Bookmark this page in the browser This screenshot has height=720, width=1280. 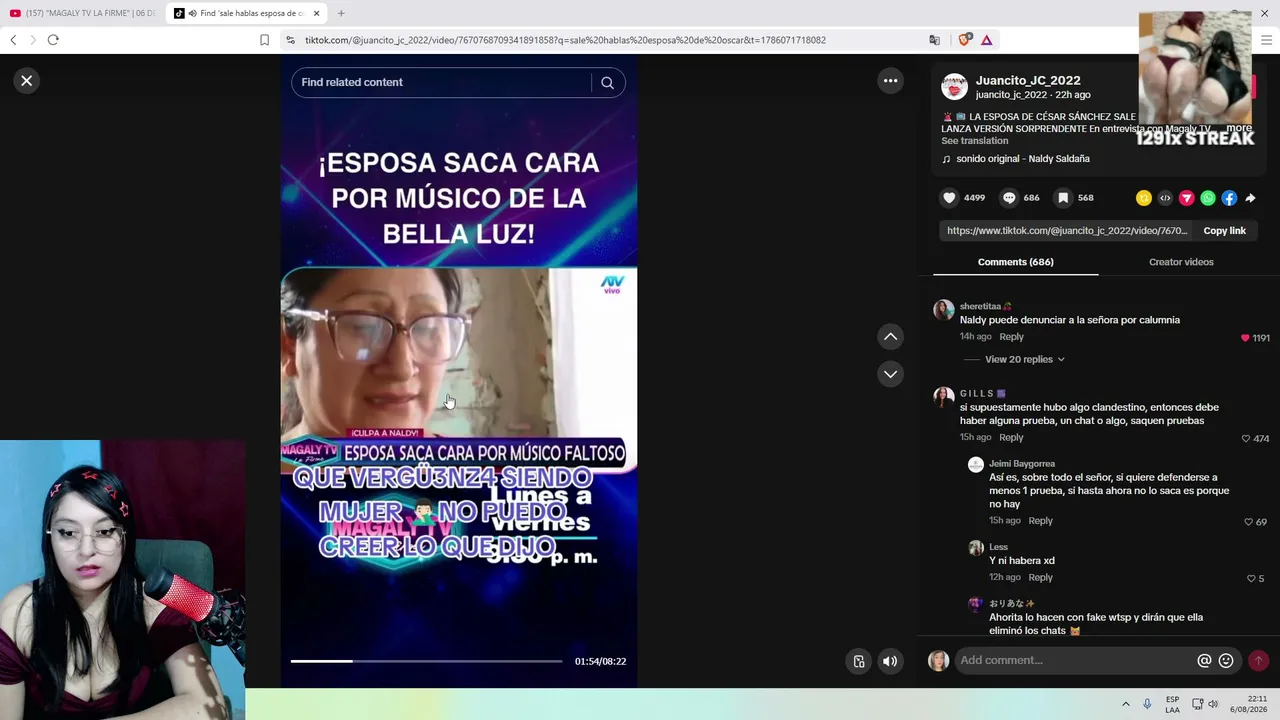[264, 40]
